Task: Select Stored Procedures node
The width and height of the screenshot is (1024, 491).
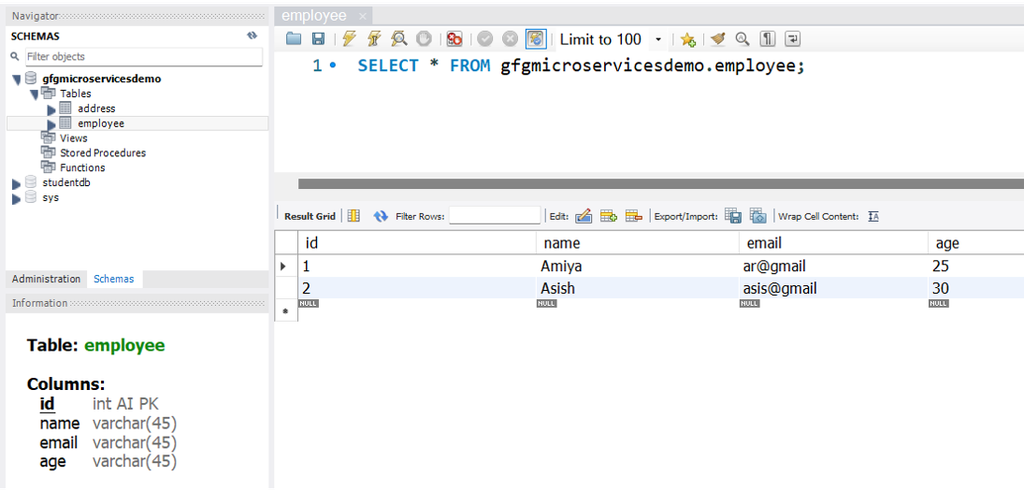Action: click(103, 153)
